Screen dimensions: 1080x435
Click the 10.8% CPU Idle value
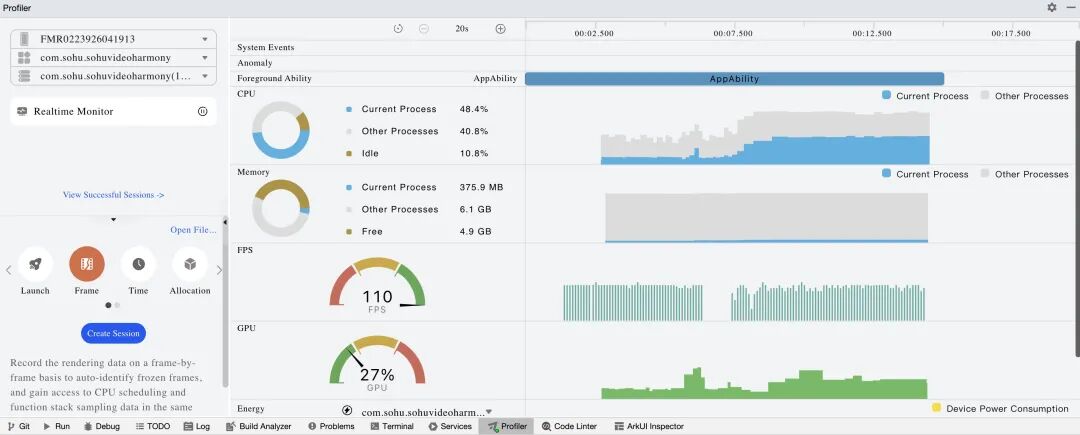point(474,153)
